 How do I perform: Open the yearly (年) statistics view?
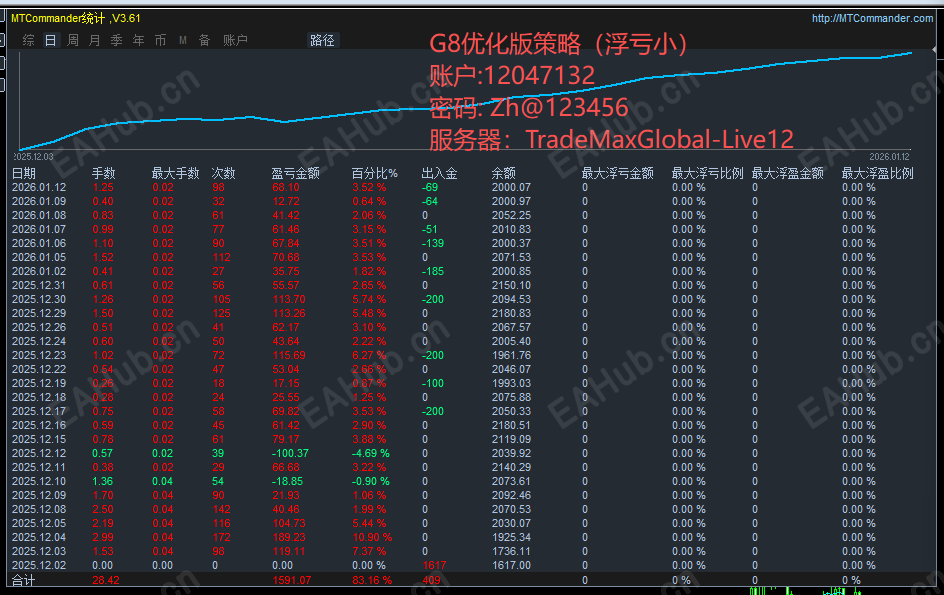point(138,40)
